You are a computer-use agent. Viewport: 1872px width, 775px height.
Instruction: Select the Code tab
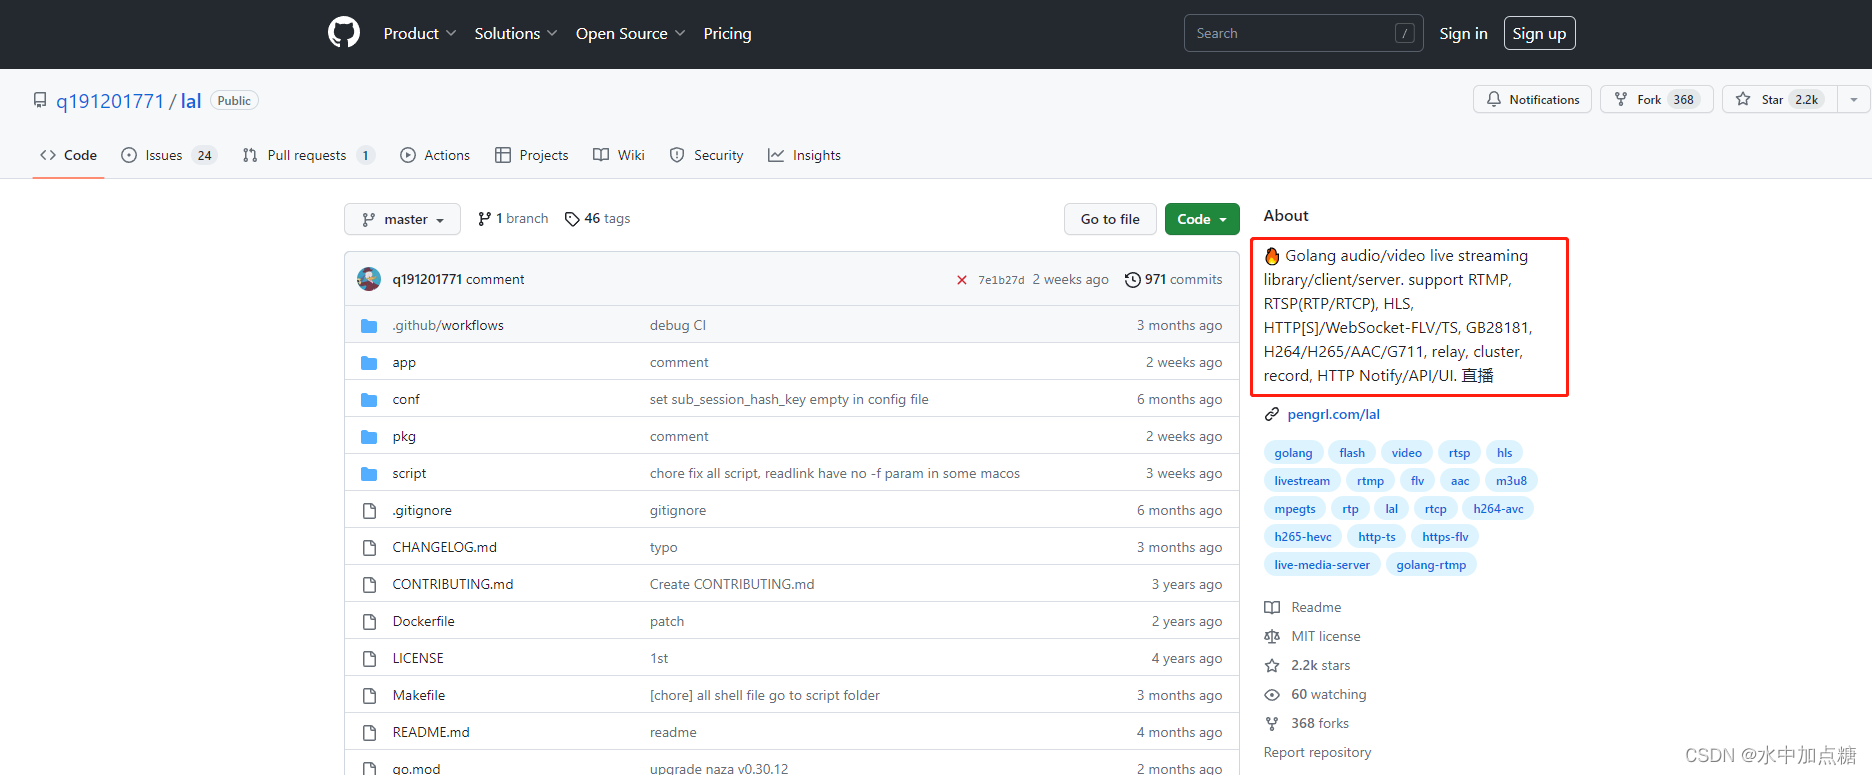click(68, 155)
